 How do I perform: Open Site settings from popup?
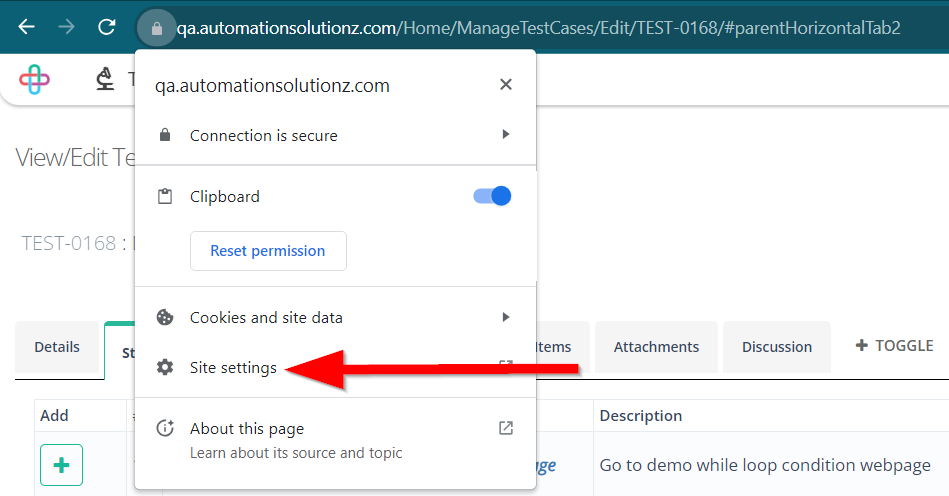(233, 368)
